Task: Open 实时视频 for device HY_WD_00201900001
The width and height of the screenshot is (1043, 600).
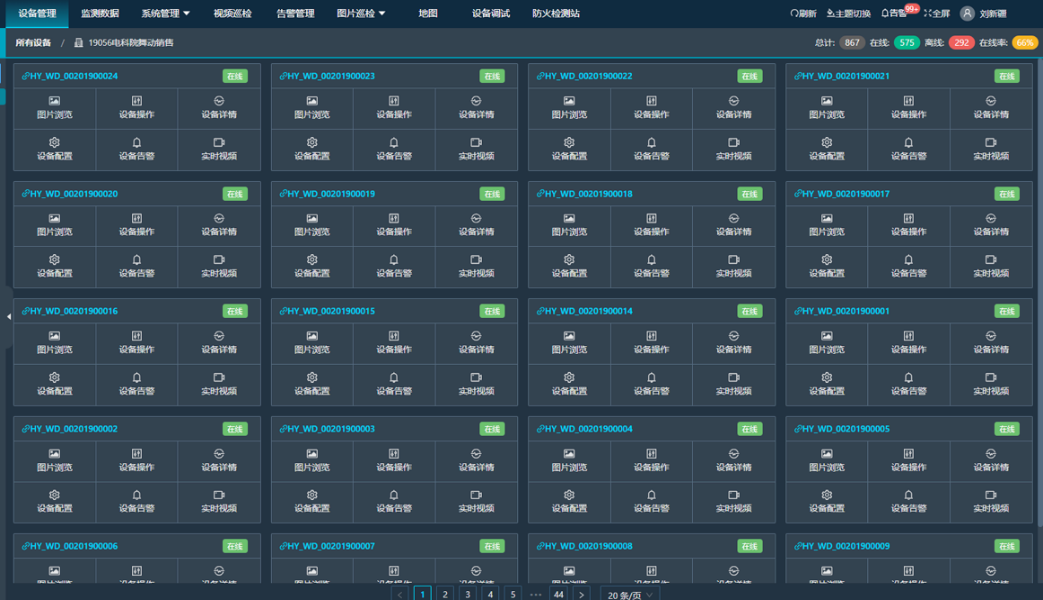Action: pyautogui.click(x=990, y=383)
